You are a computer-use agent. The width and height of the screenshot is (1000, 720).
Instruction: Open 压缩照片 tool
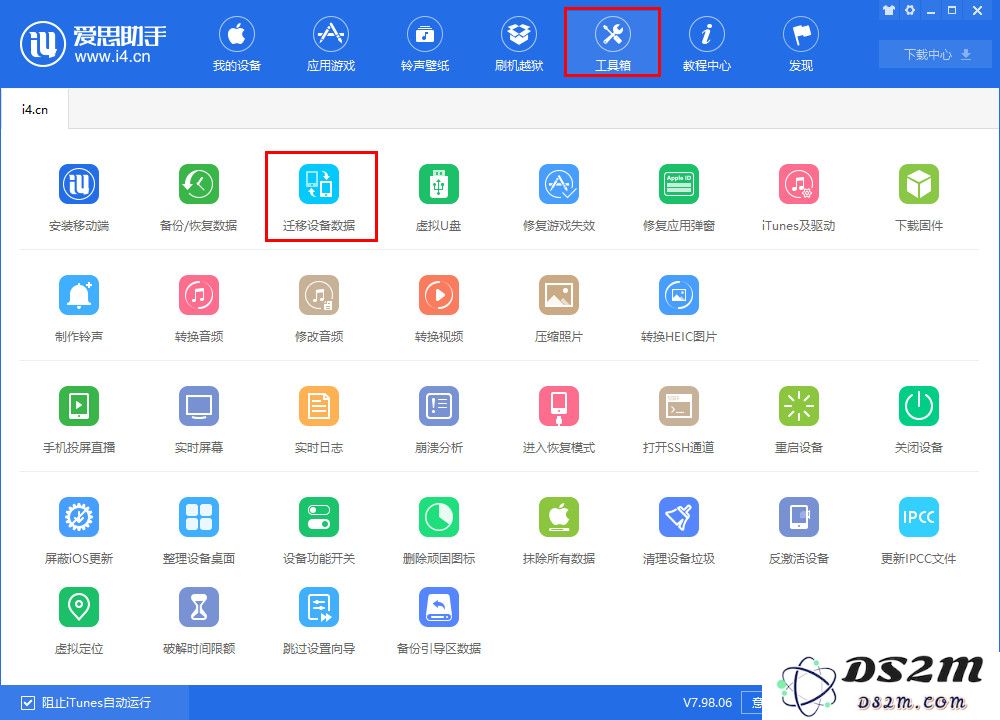(559, 295)
